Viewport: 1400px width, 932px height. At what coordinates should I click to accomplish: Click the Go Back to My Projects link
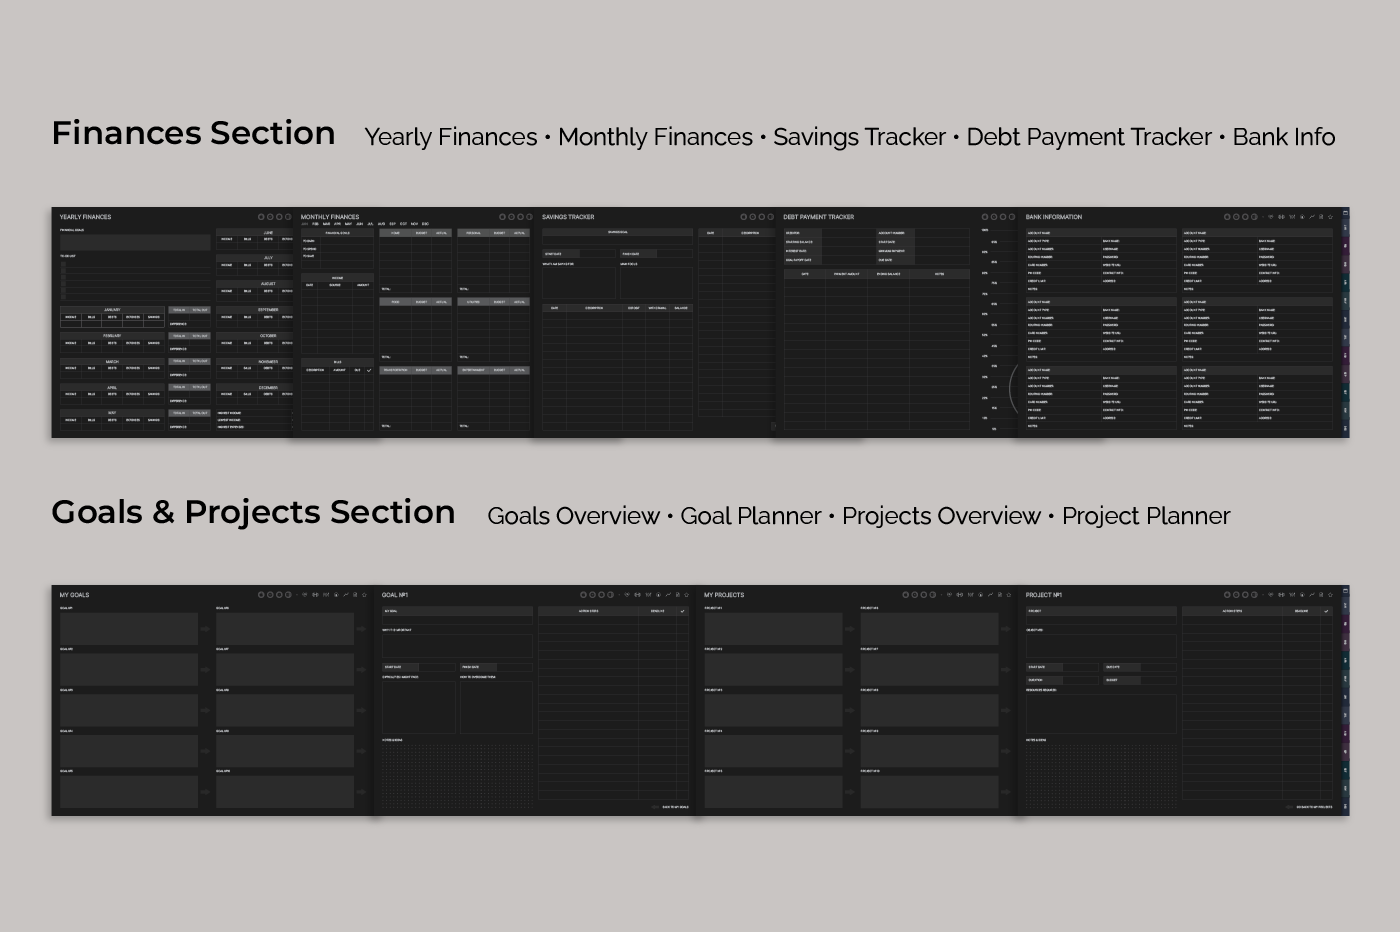coord(1313,807)
